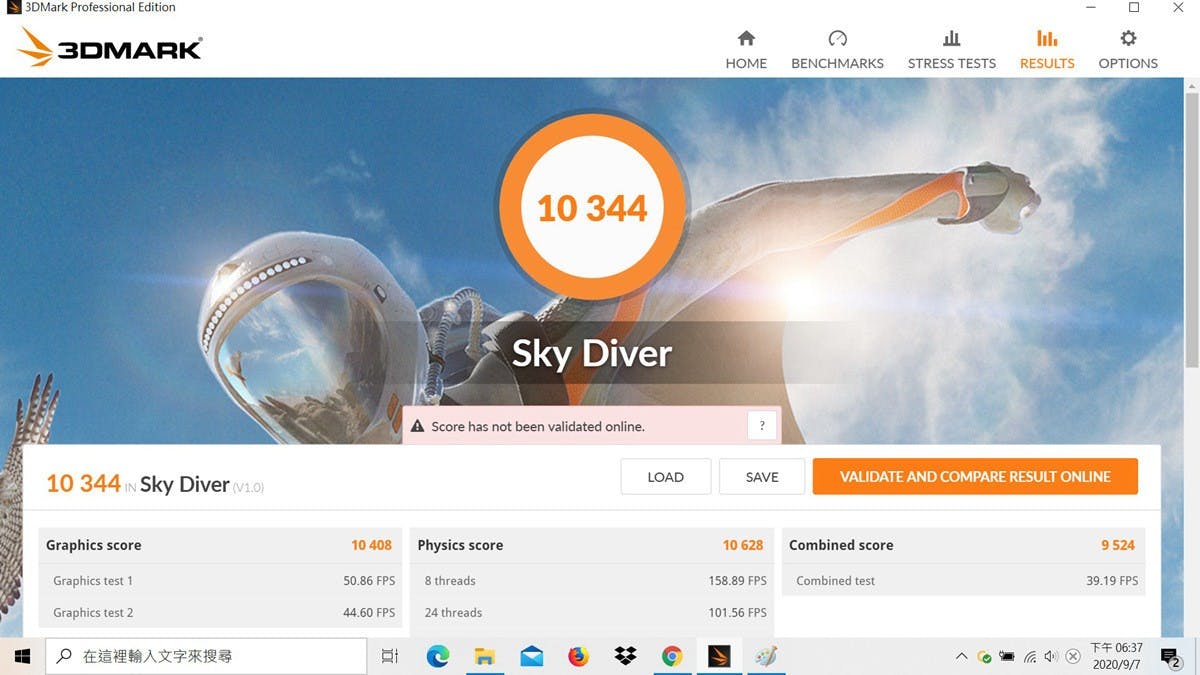Image resolution: width=1200 pixels, height=675 pixels.
Task: Open notification center icon
Action: (x=1170, y=657)
